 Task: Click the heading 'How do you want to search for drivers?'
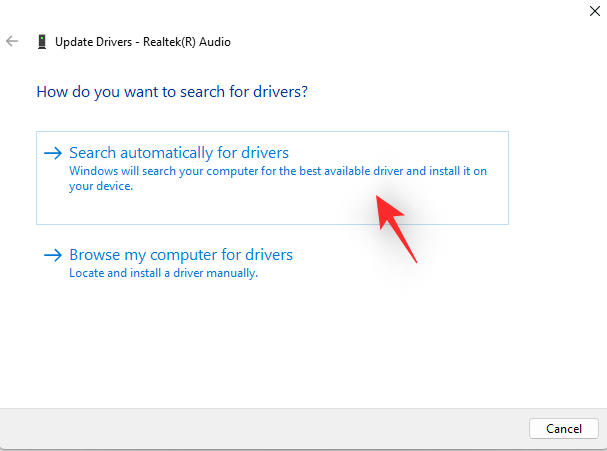[x=172, y=92]
